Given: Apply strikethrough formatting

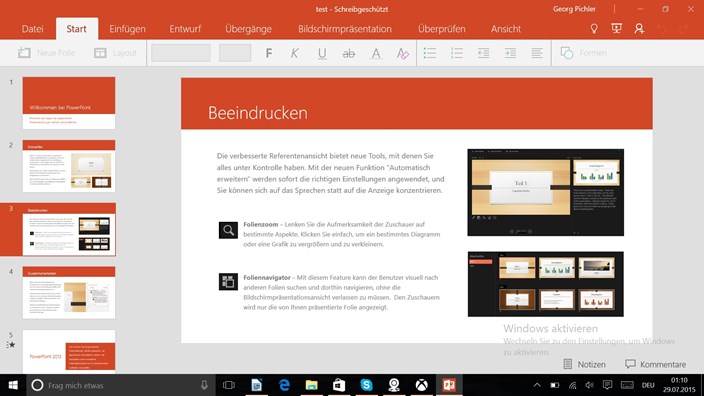Looking at the screenshot, I should coord(348,53).
